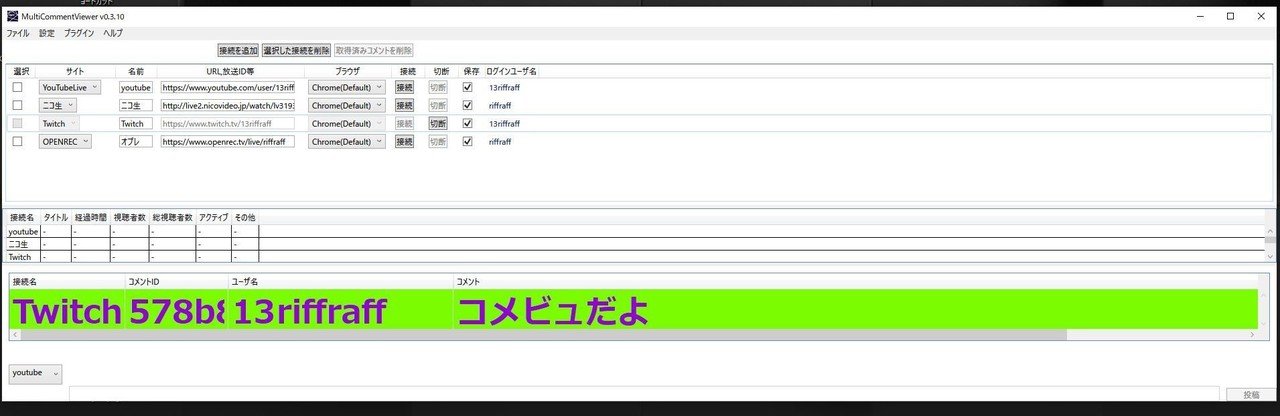Click the name field containing youtube
The image size is (1280, 416).
135,87
